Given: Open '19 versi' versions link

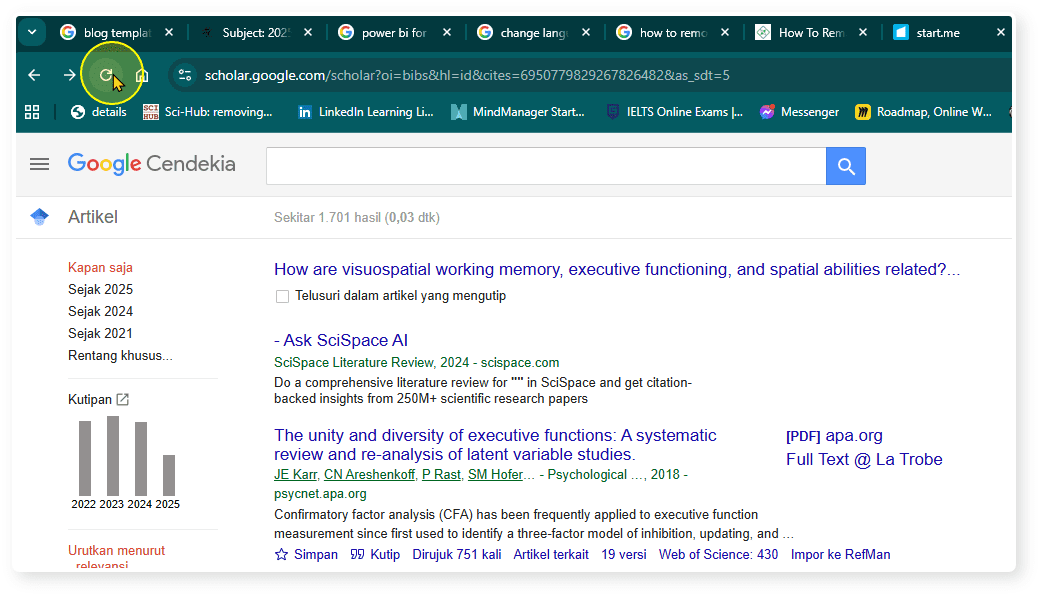Looking at the screenshot, I should click(x=623, y=554).
